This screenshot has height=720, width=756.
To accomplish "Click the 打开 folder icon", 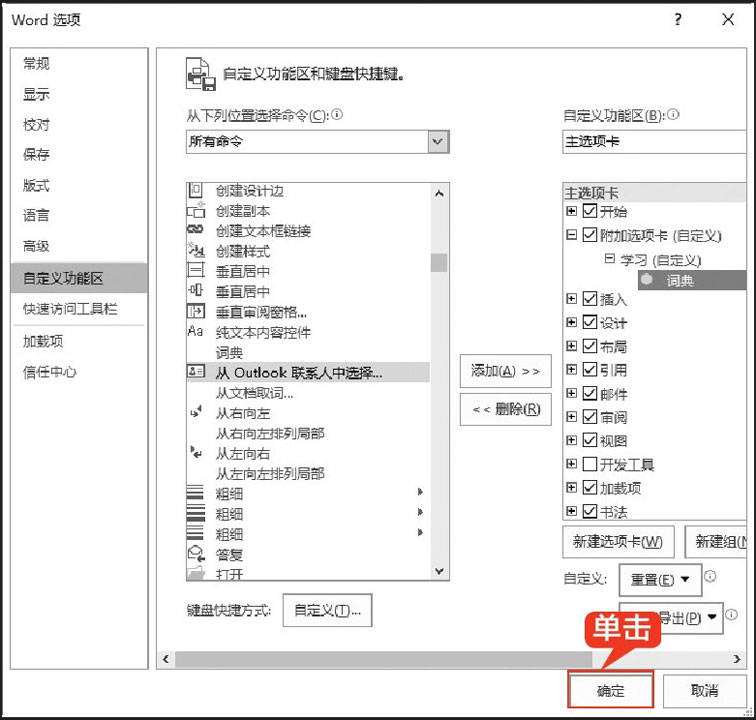I will point(196,573).
